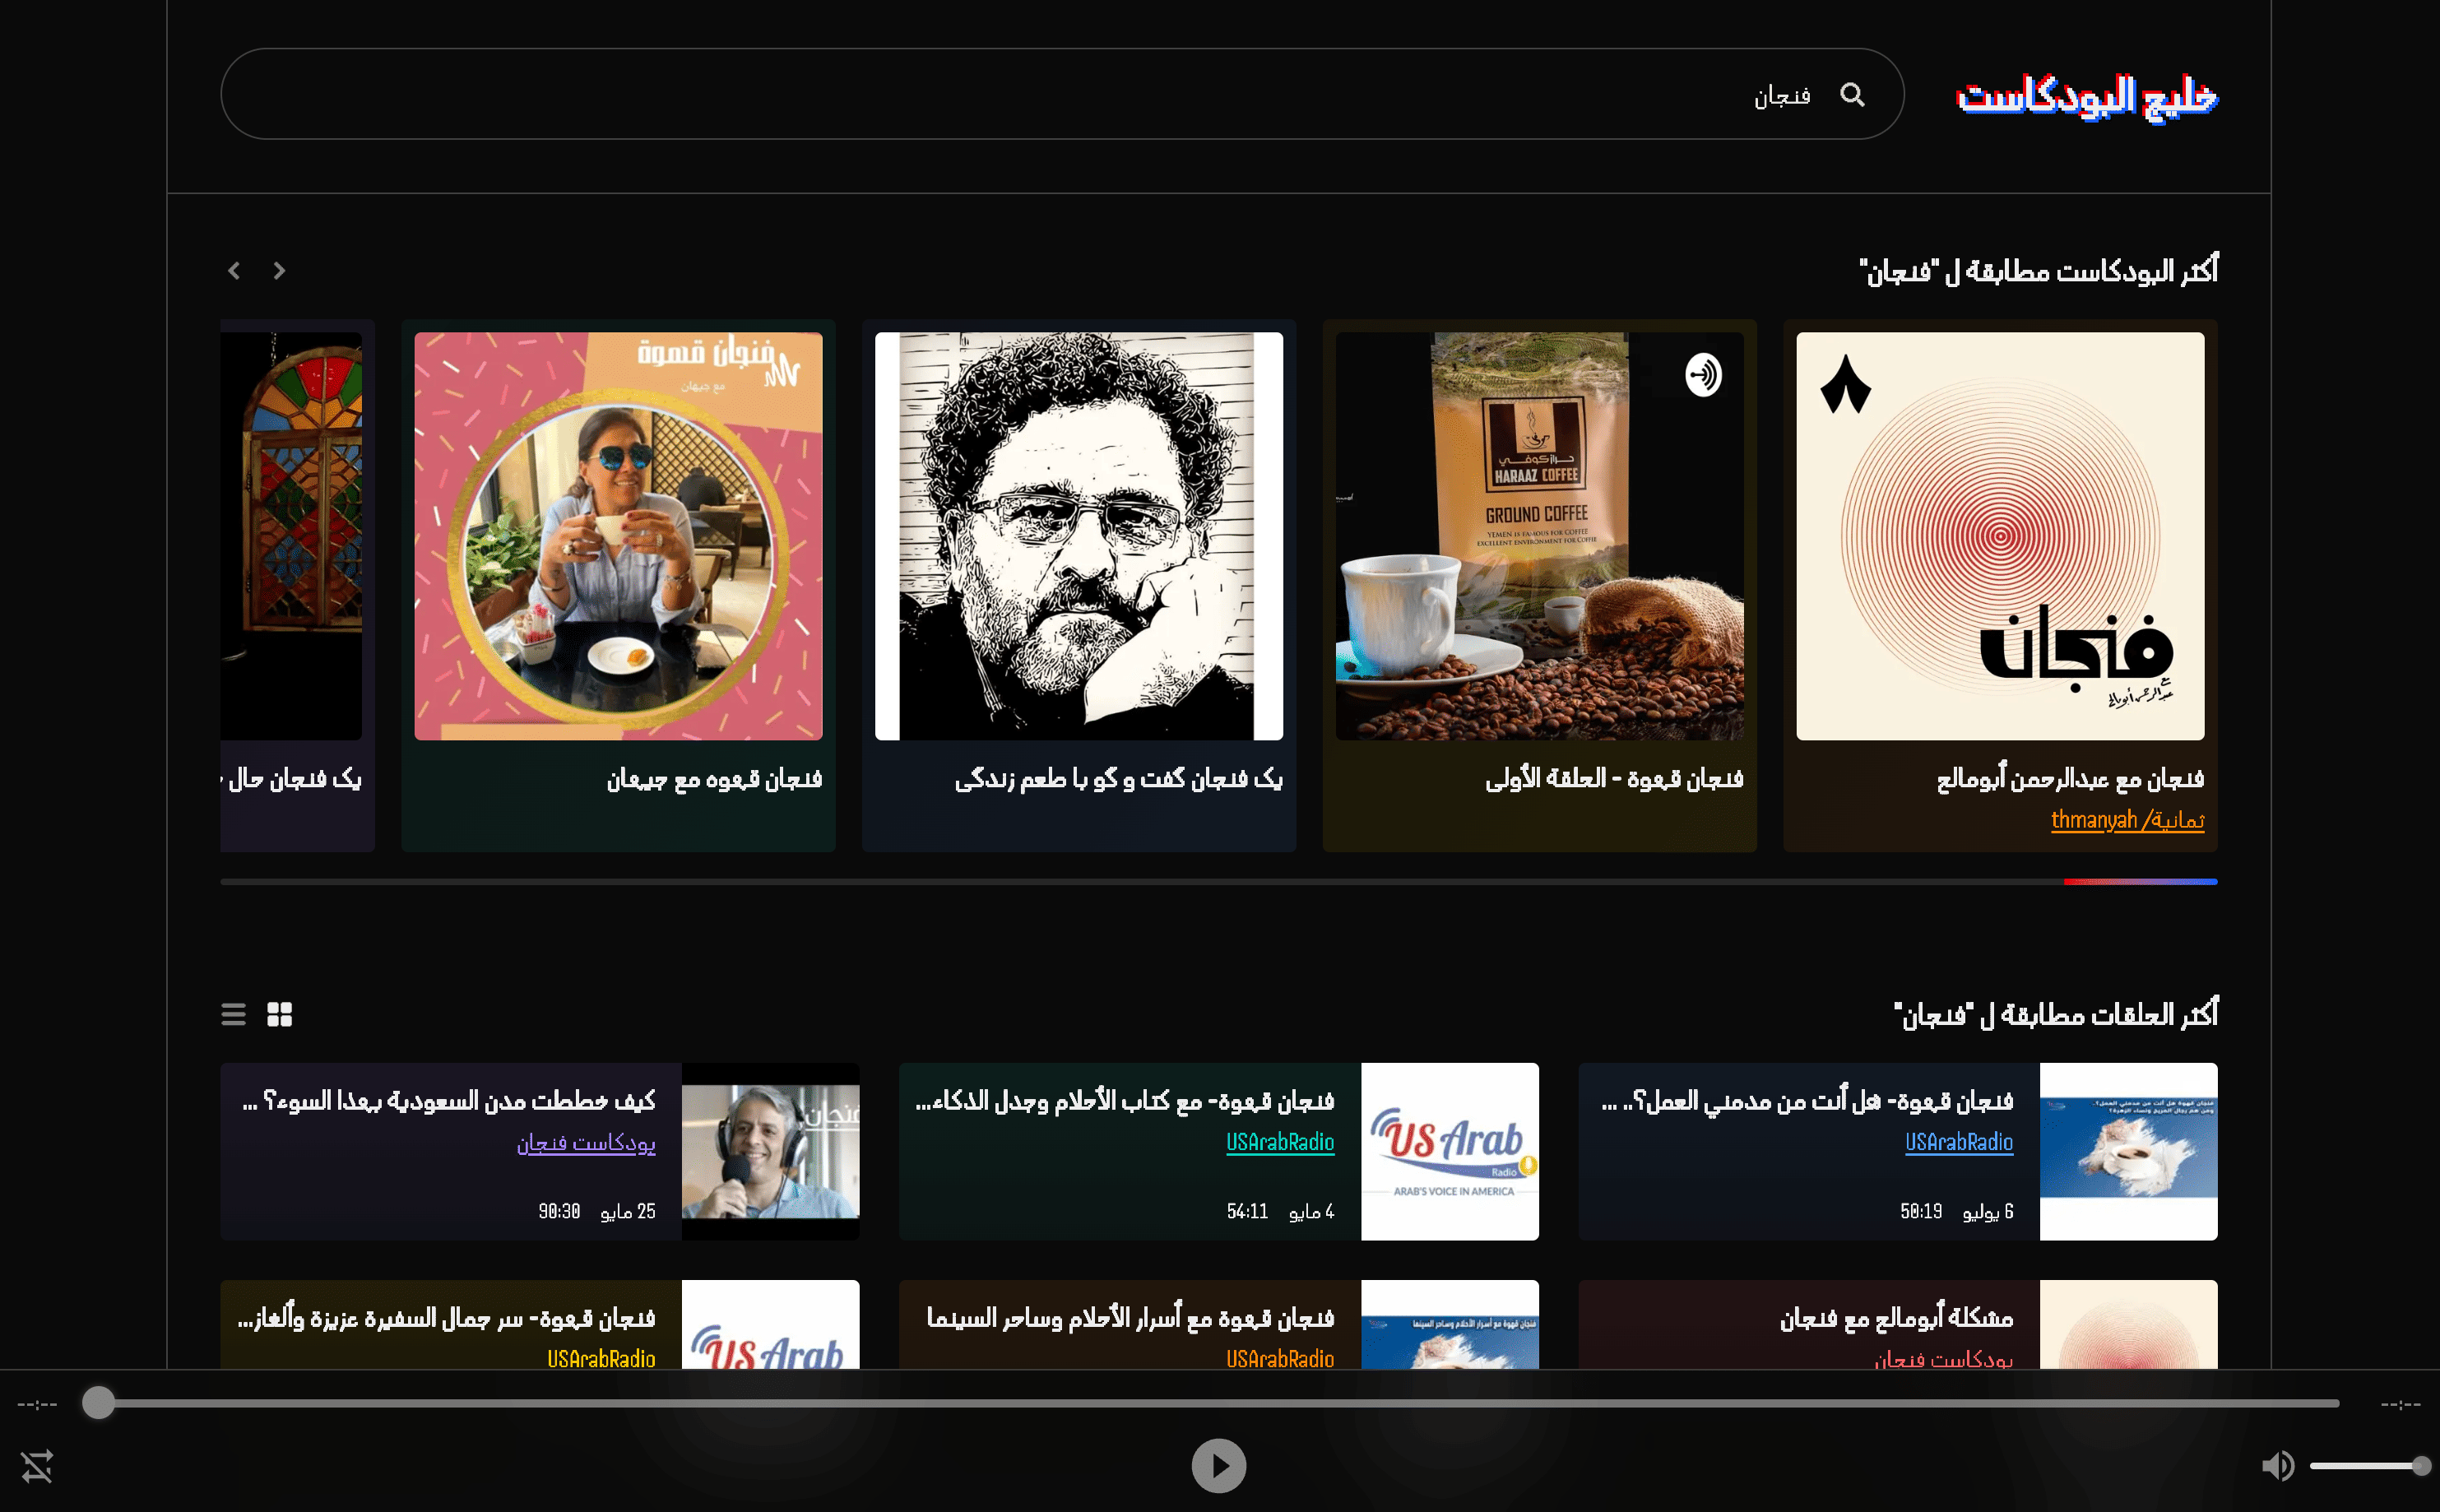The width and height of the screenshot is (2440, 1512).
Task: Open the Haraaz Coffee podcast cover
Action: (x=1539, y=536)
